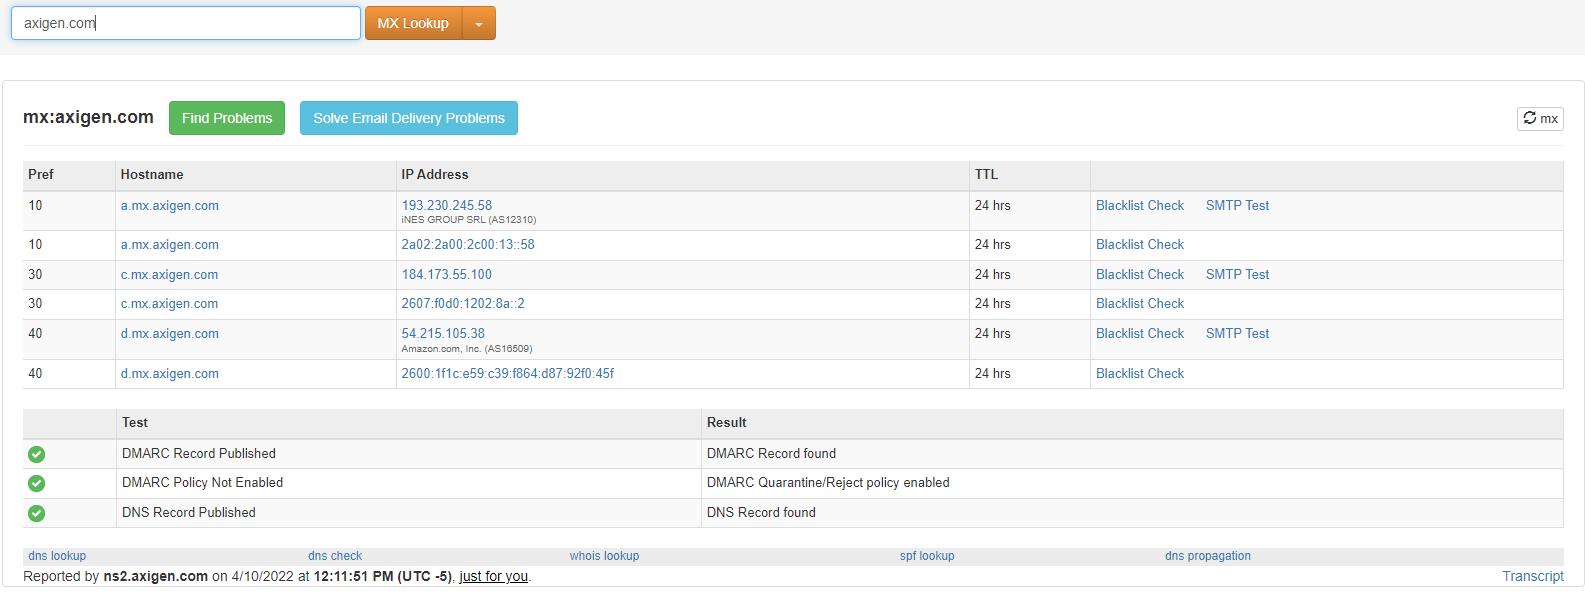Open c.mx.axigen.com link for IP 184.173.55.100

point(170,275)
